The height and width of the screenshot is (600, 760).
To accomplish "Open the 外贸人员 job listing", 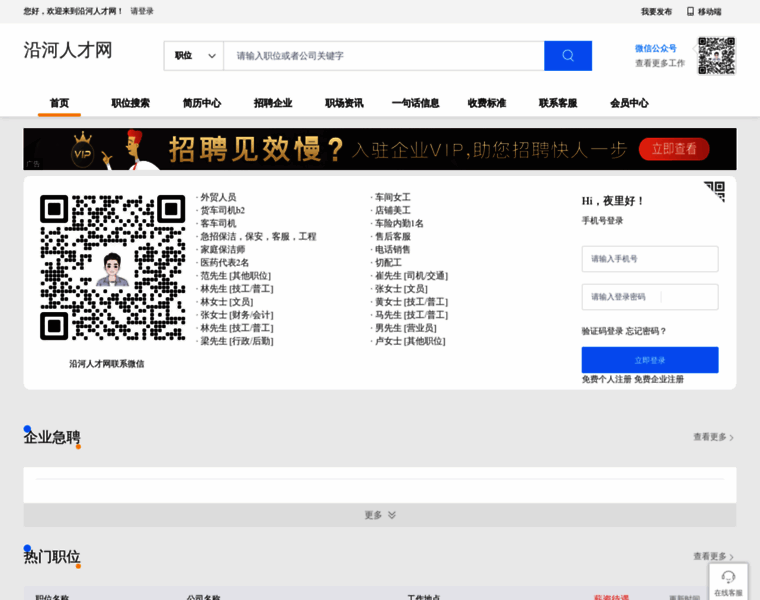I will click(x=218, y=198).
